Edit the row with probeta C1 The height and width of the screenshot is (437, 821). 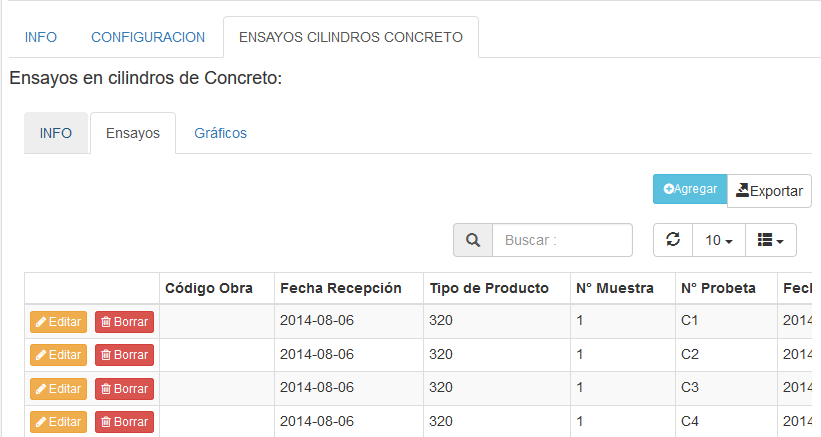click(x=58, y=322)
